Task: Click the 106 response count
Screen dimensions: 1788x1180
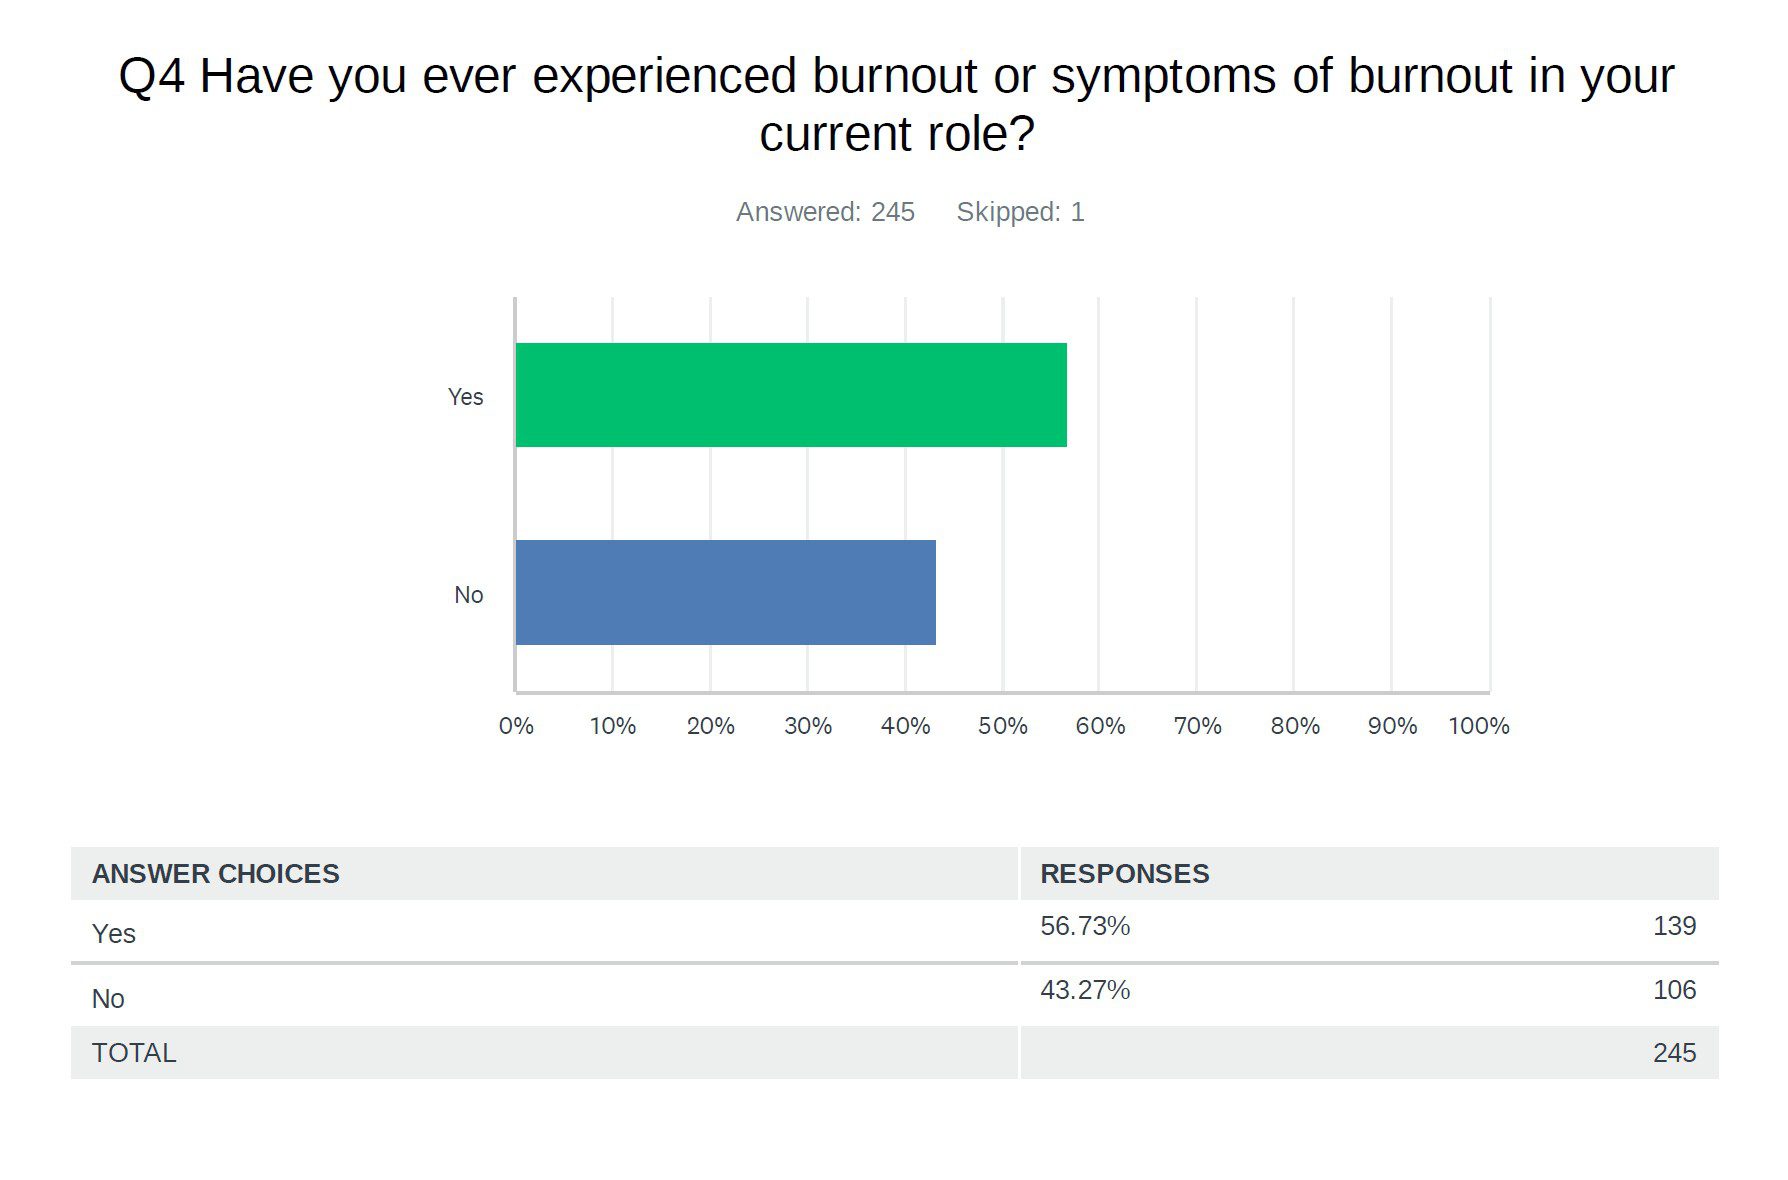Action: click(x=1674, y=990)
